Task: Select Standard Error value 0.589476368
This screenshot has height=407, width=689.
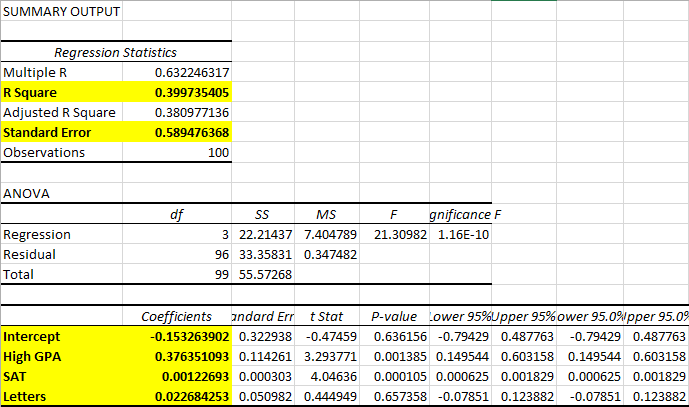Action: pos(177,132)
